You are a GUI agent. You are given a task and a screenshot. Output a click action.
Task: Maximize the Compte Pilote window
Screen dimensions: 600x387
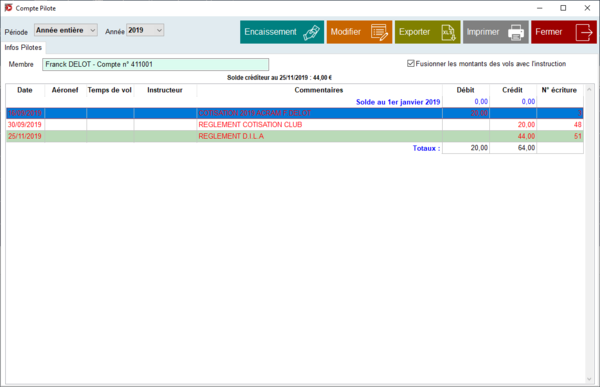(563, 8)
